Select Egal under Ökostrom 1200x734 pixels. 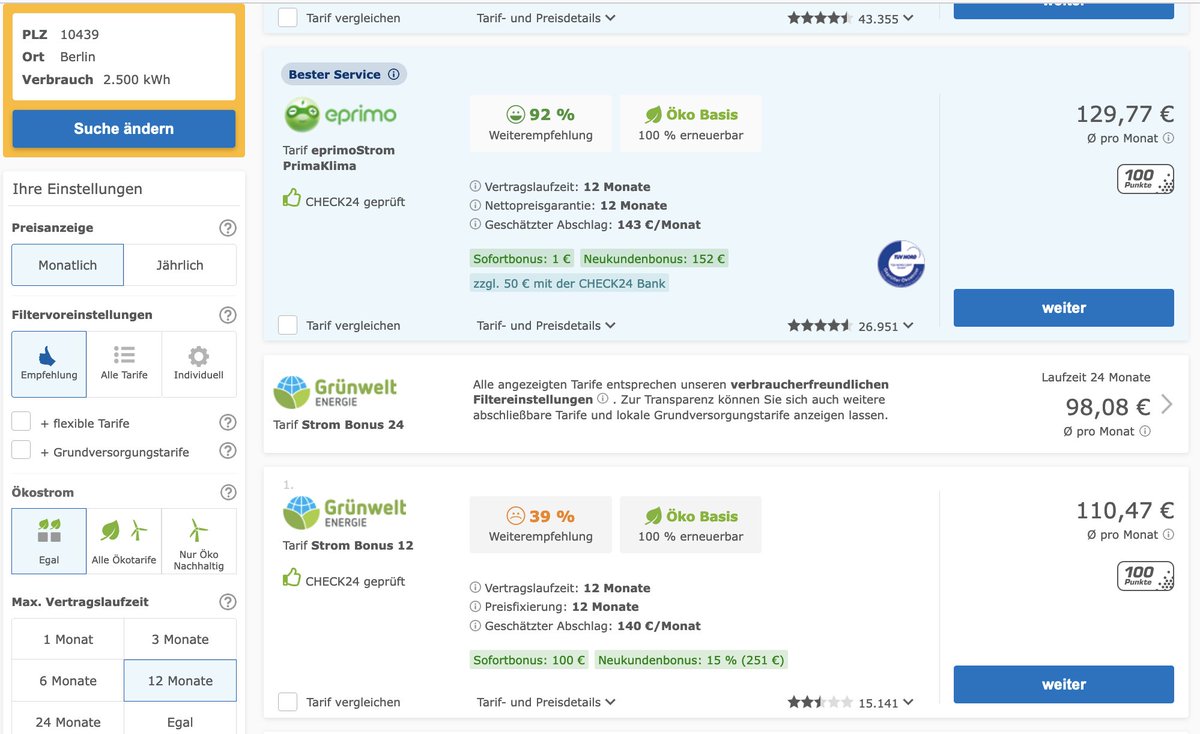click(x=49, y=541)
